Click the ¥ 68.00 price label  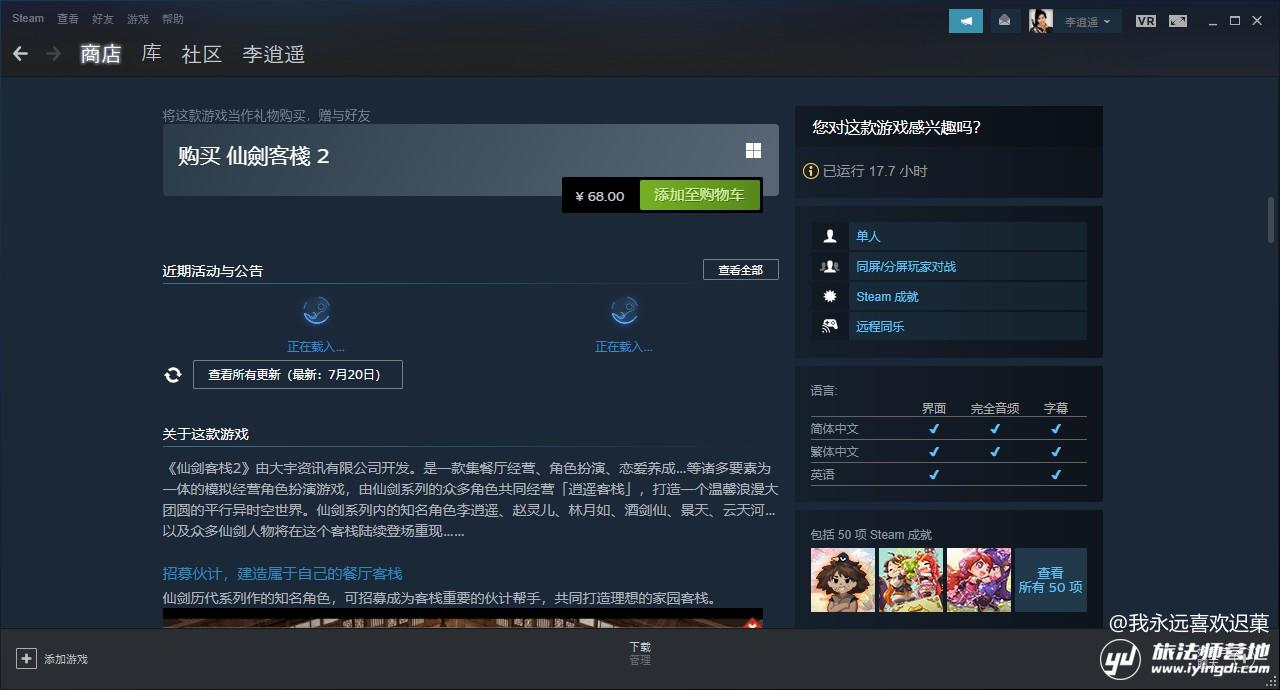click(x=600, y=196)
